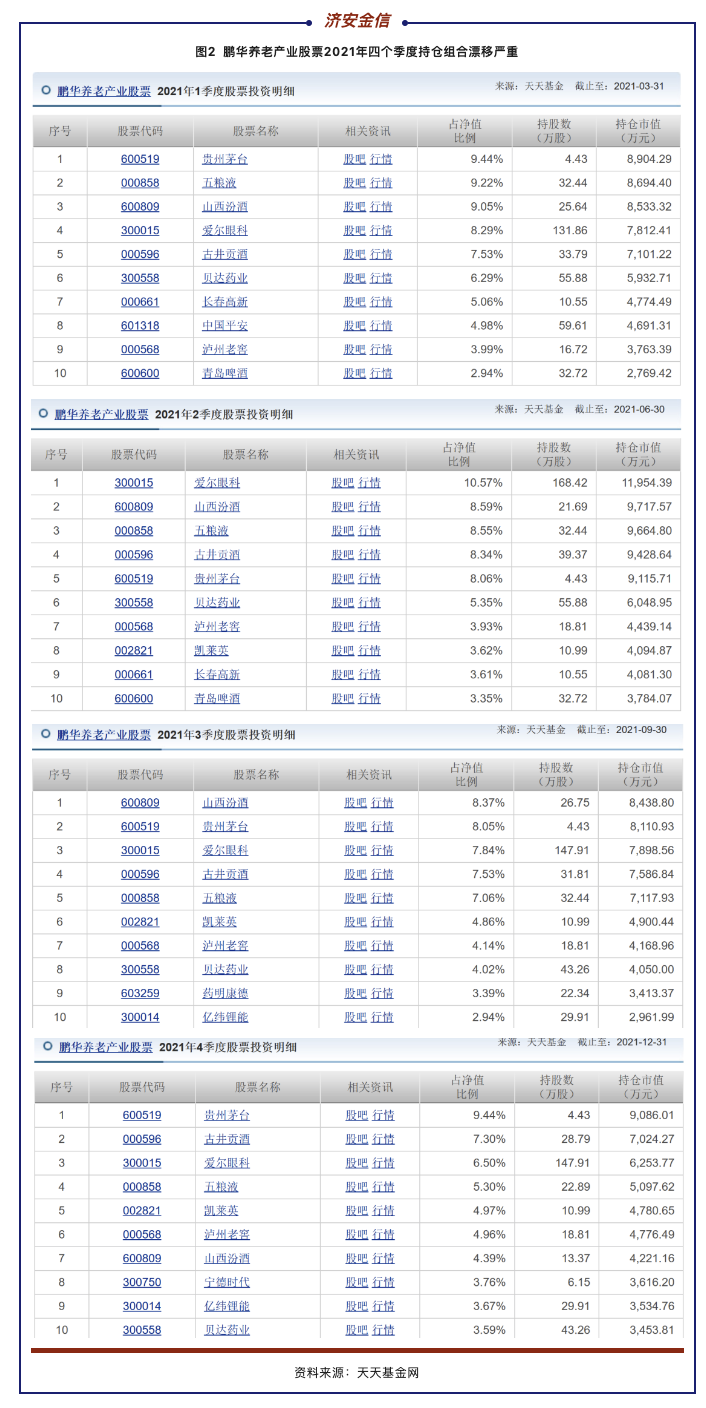706x1408 pixels.
Task: Open 亿纬锂能 link in the 4季度 table
Action: tap(227, 1306)
